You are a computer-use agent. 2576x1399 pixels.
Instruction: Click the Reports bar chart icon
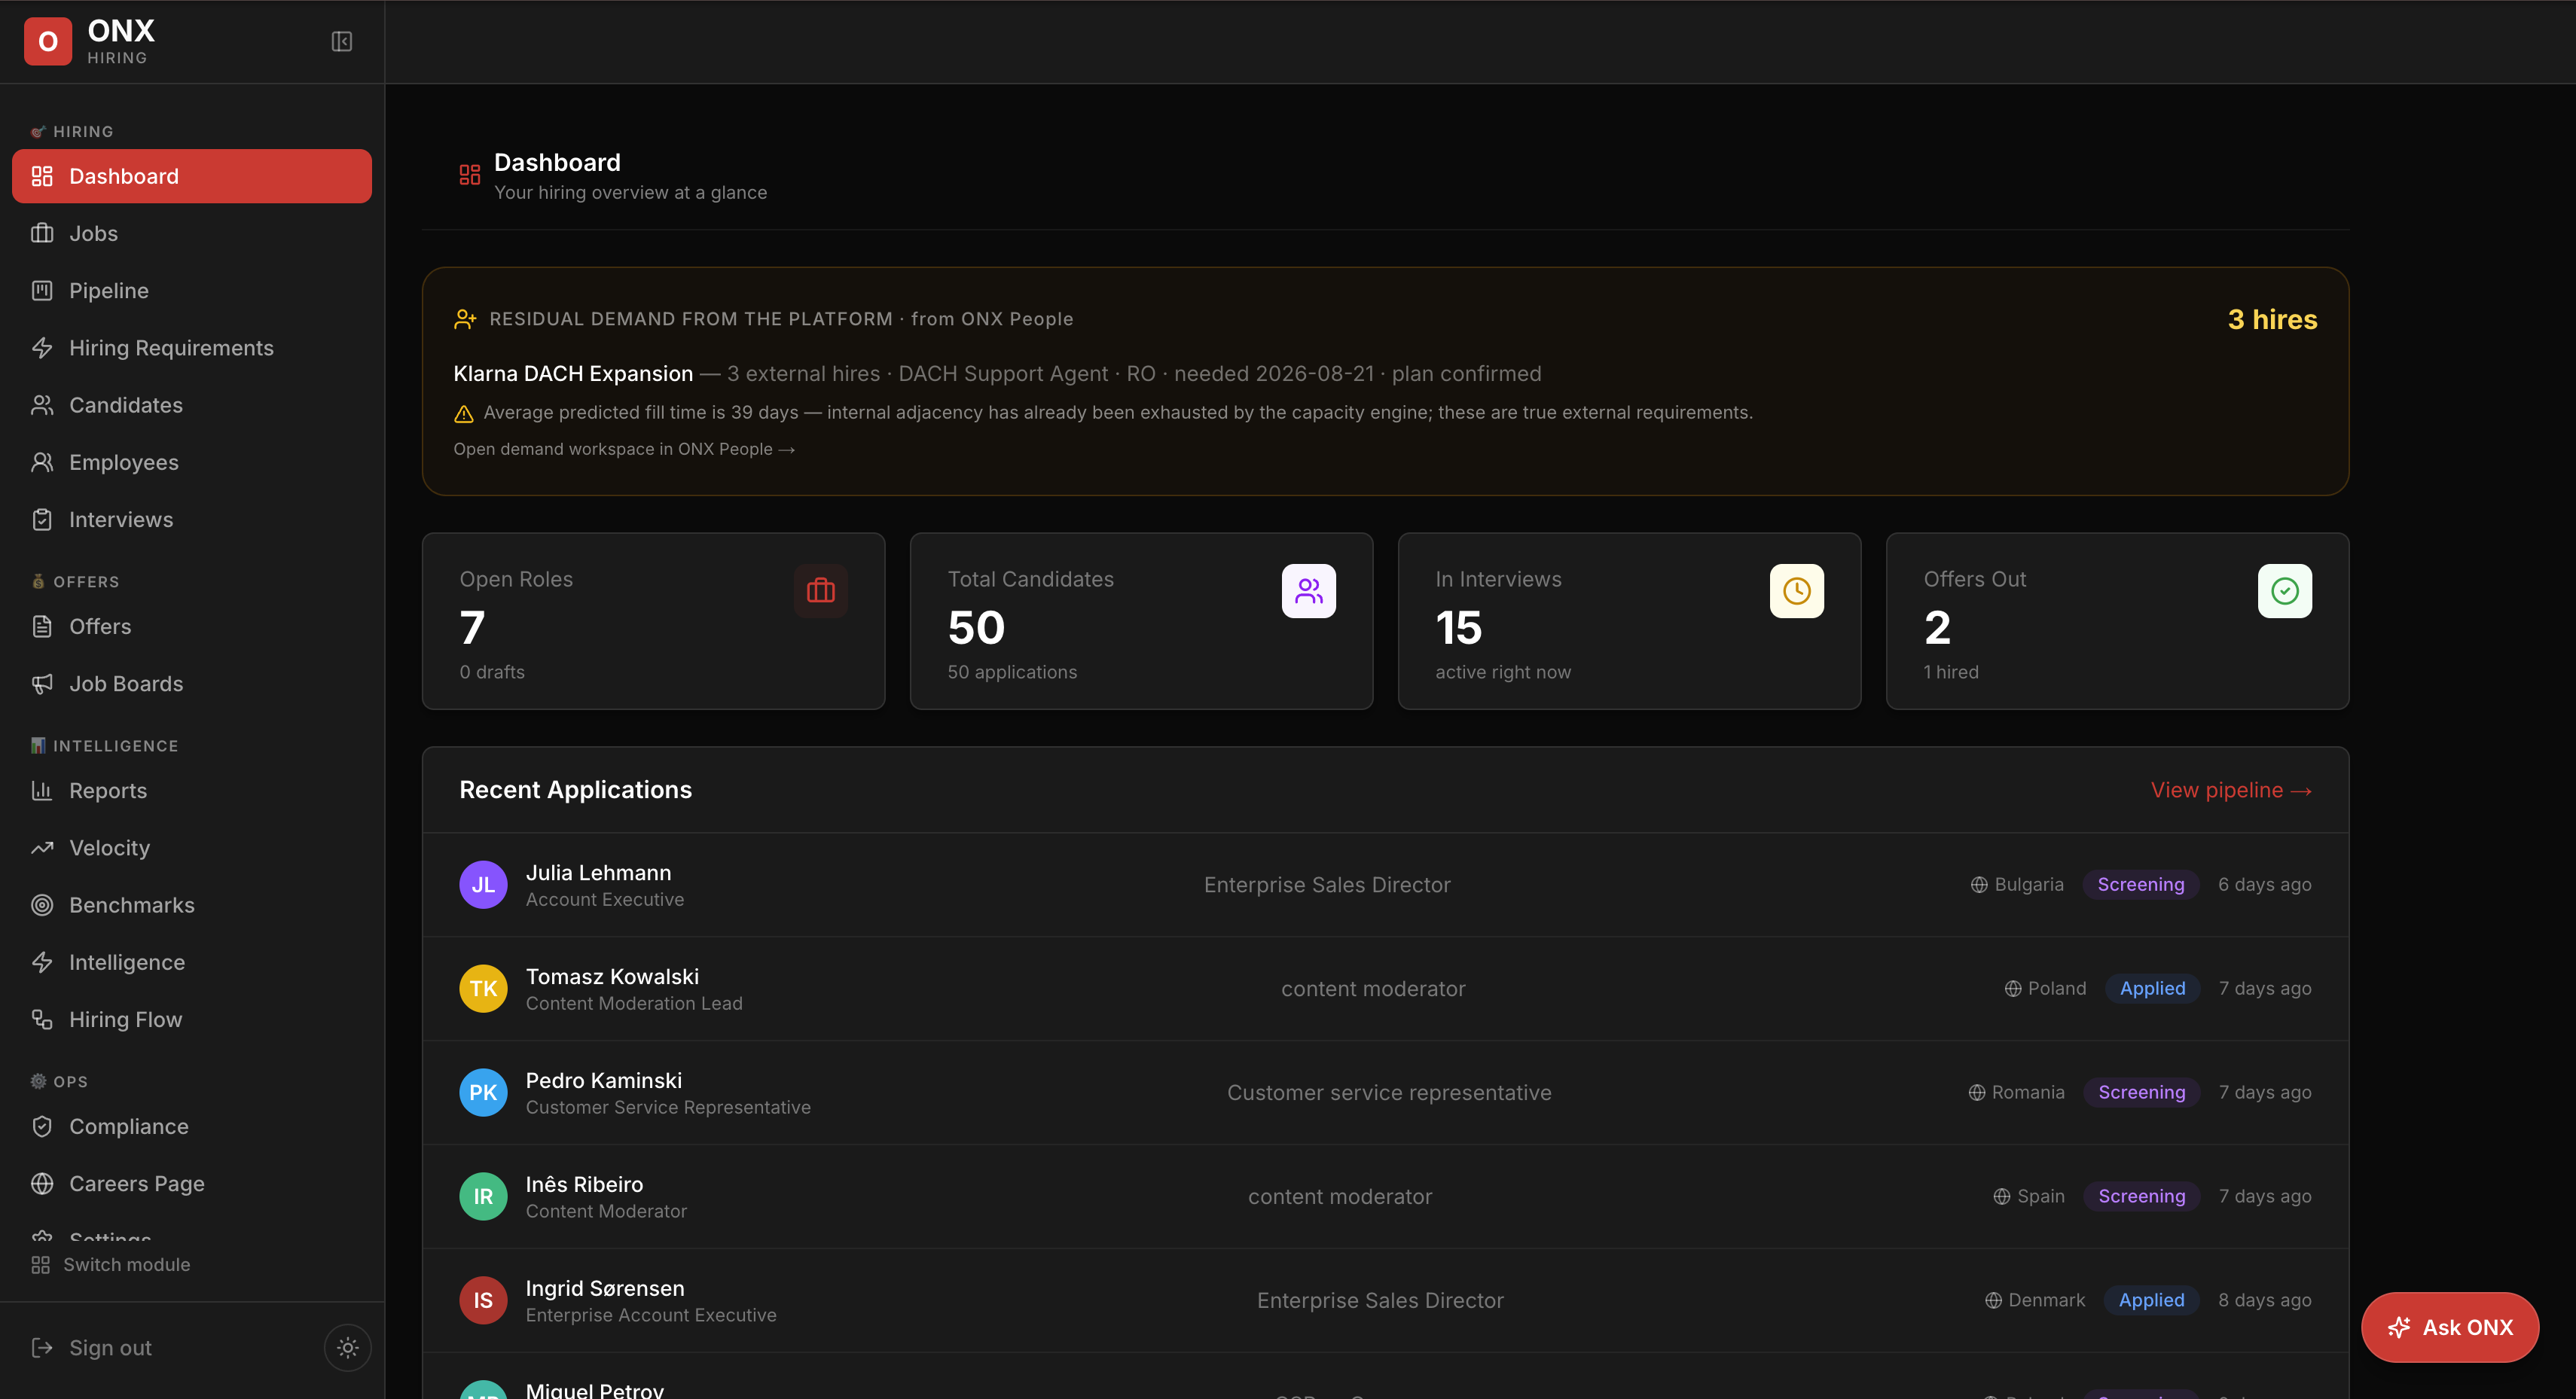click(x=42, y=790)
